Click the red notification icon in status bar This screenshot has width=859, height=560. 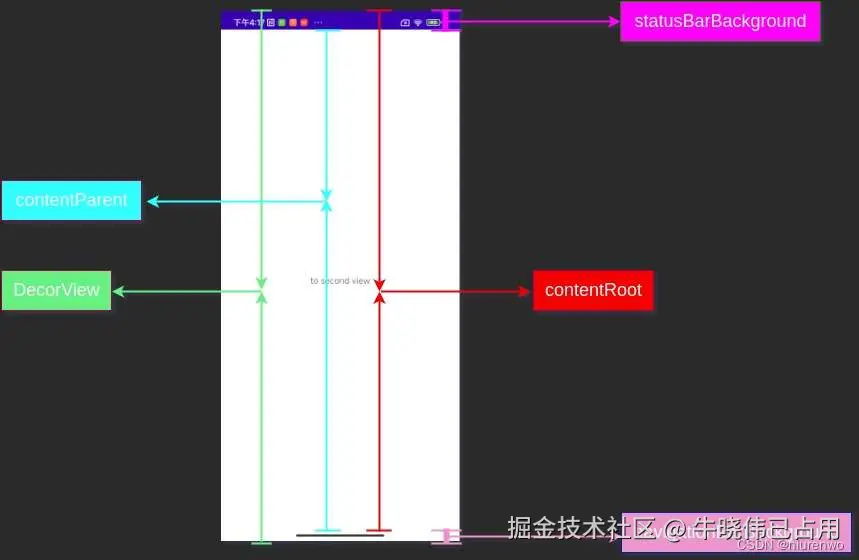[304, 22]
